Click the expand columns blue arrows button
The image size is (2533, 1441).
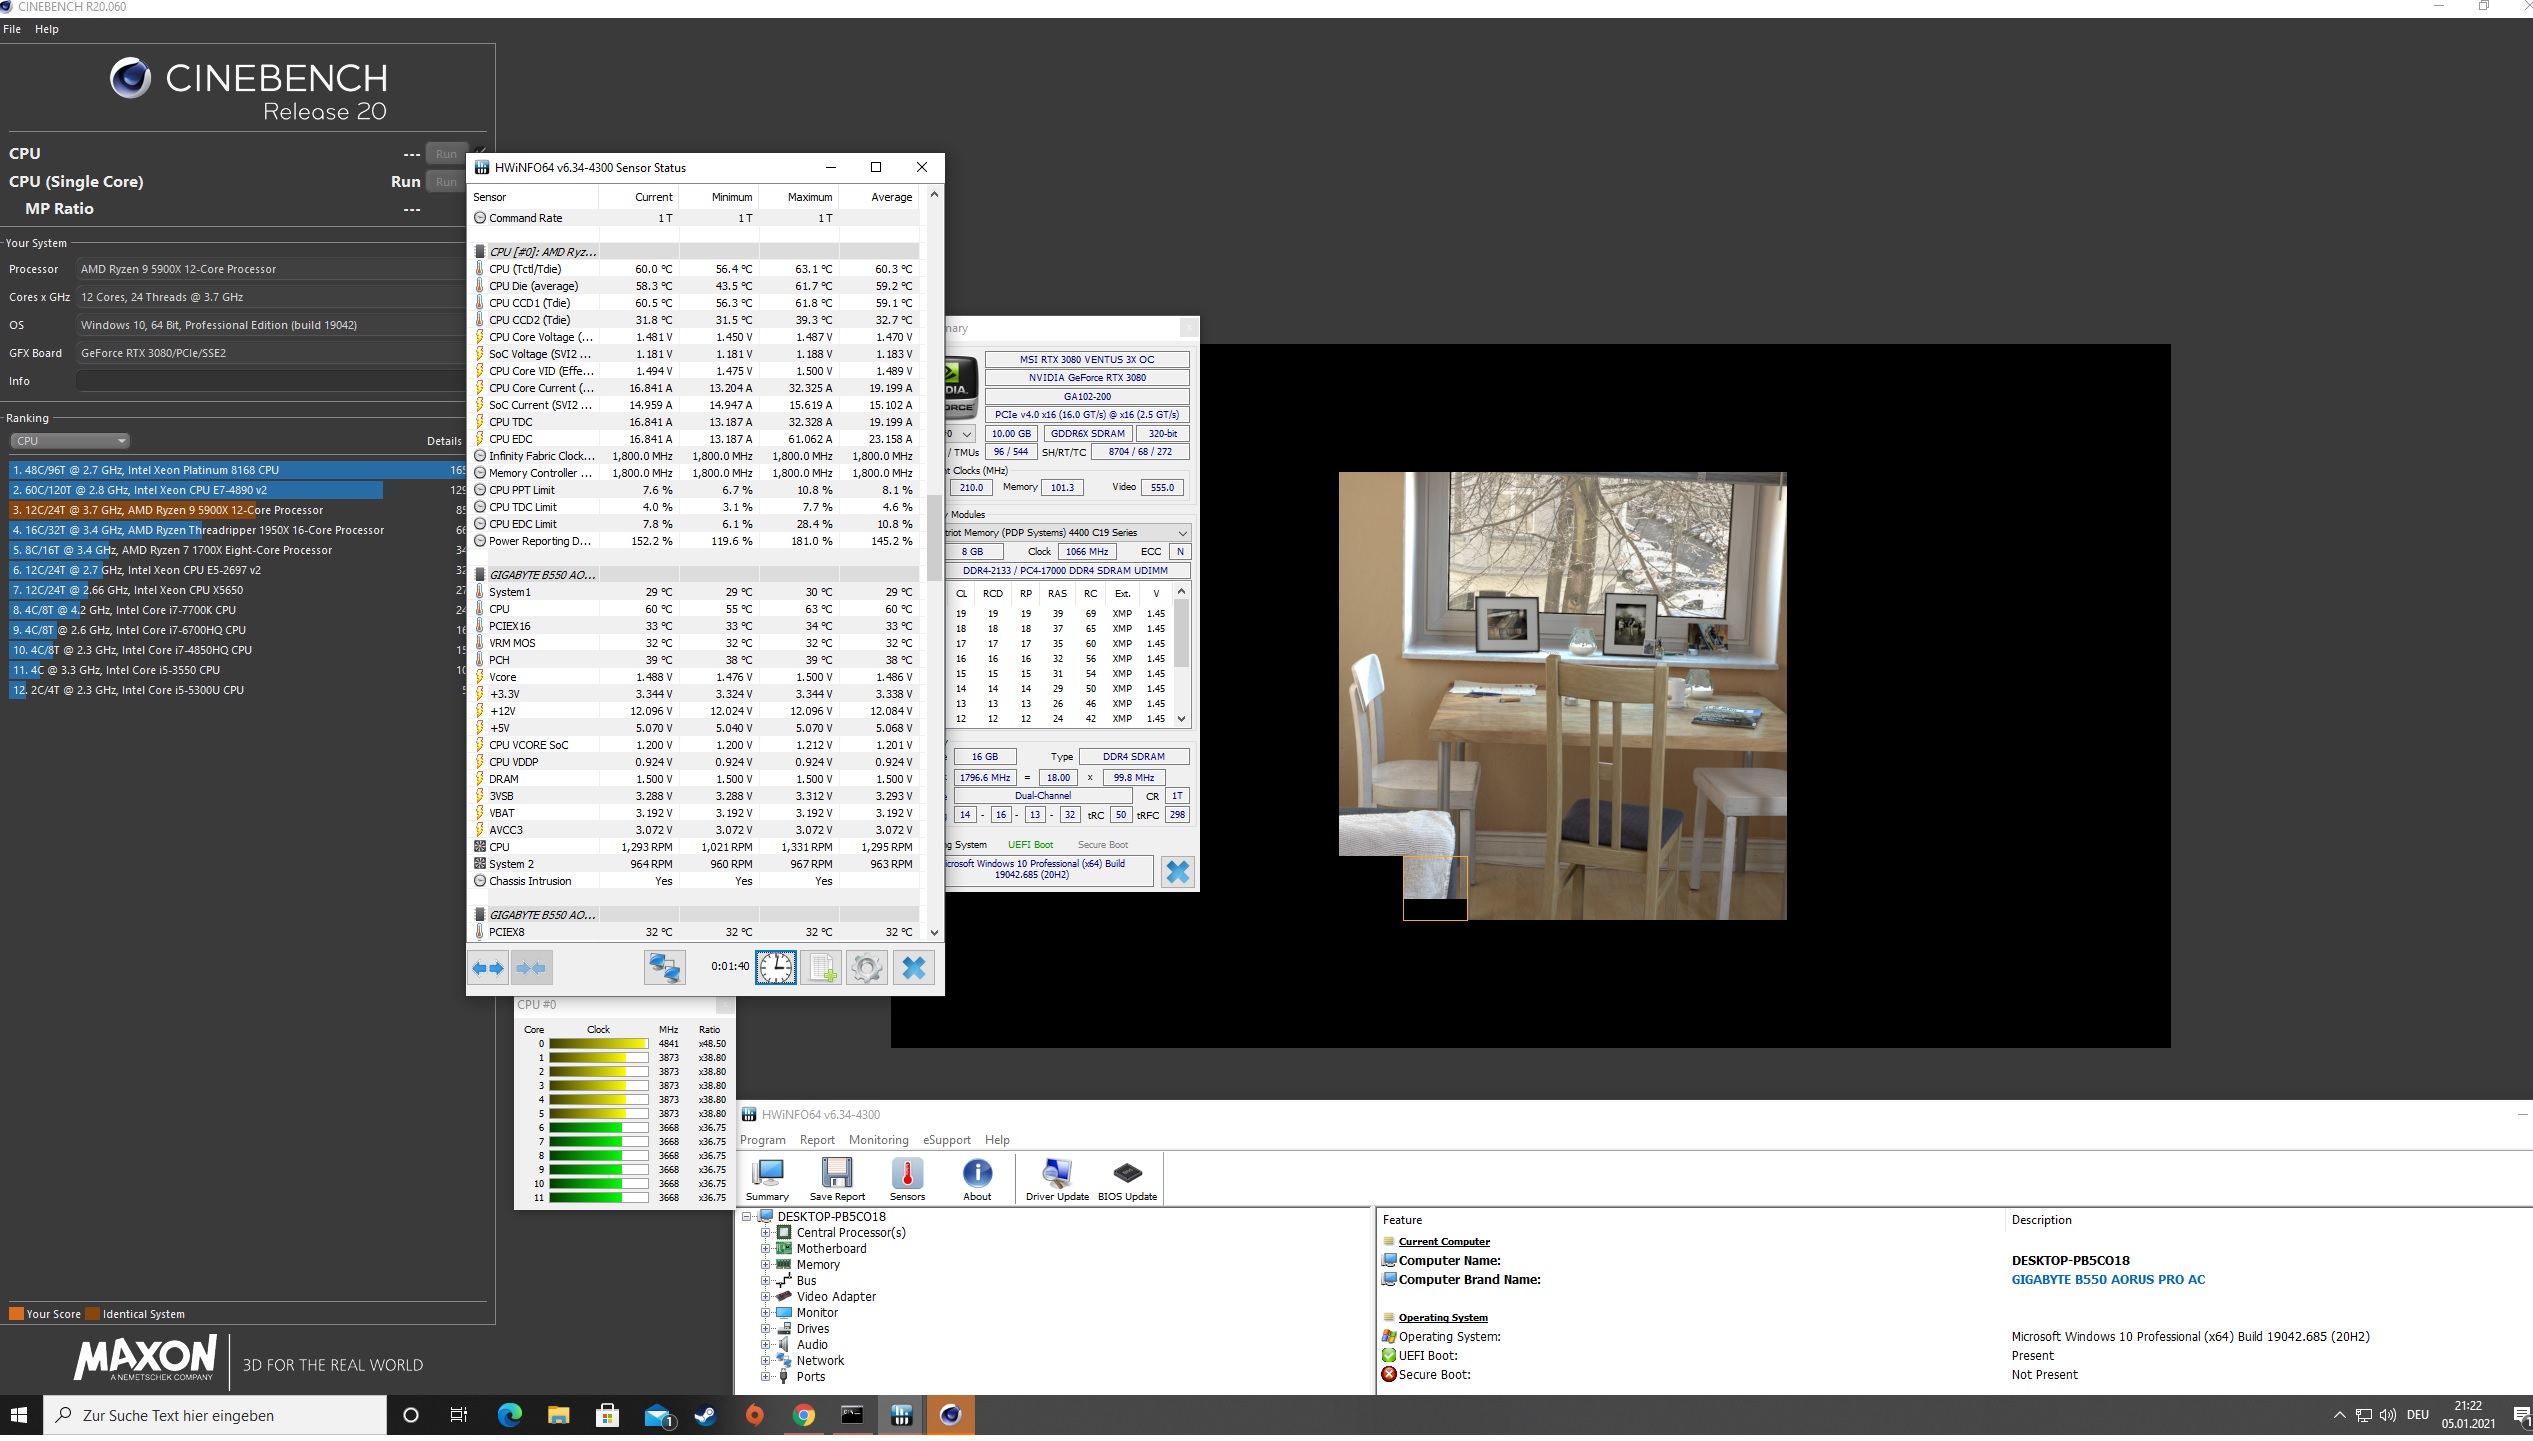(x=488, y=968)
